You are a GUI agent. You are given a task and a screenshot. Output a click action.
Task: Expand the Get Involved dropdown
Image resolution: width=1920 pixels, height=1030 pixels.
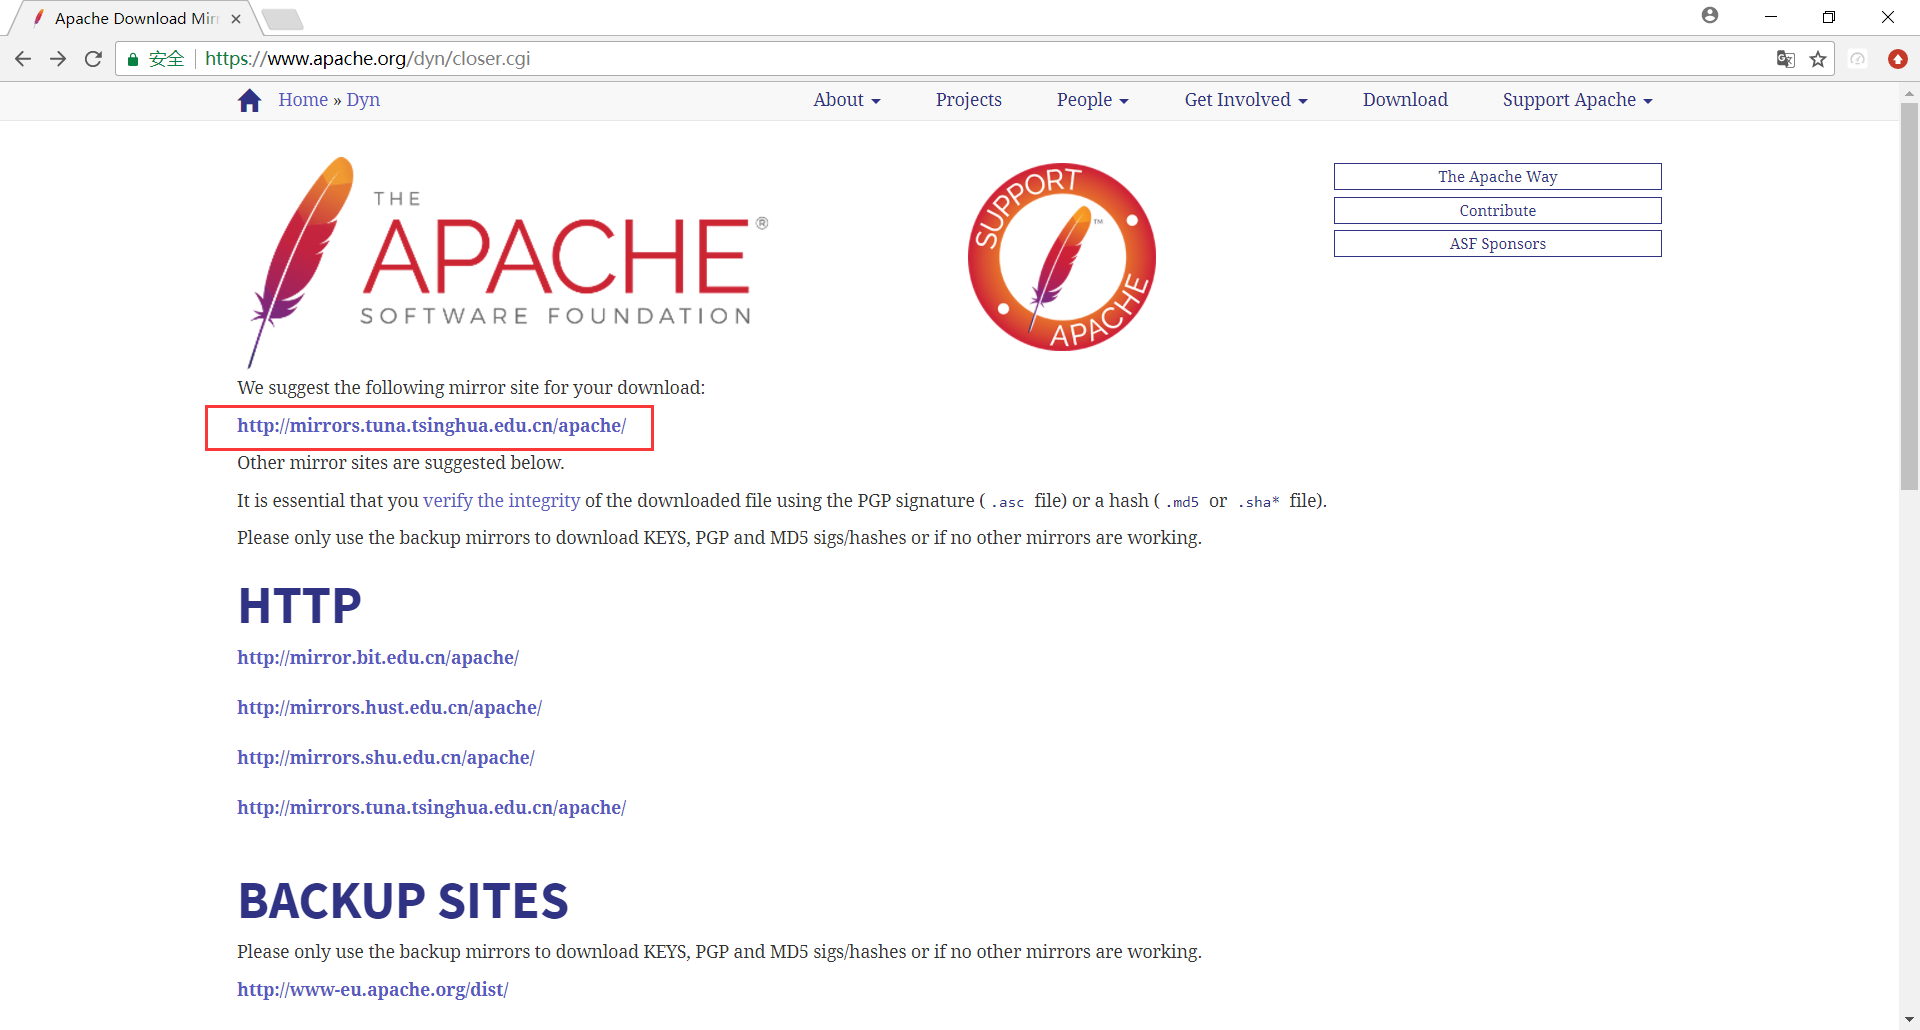(1246, 100)
